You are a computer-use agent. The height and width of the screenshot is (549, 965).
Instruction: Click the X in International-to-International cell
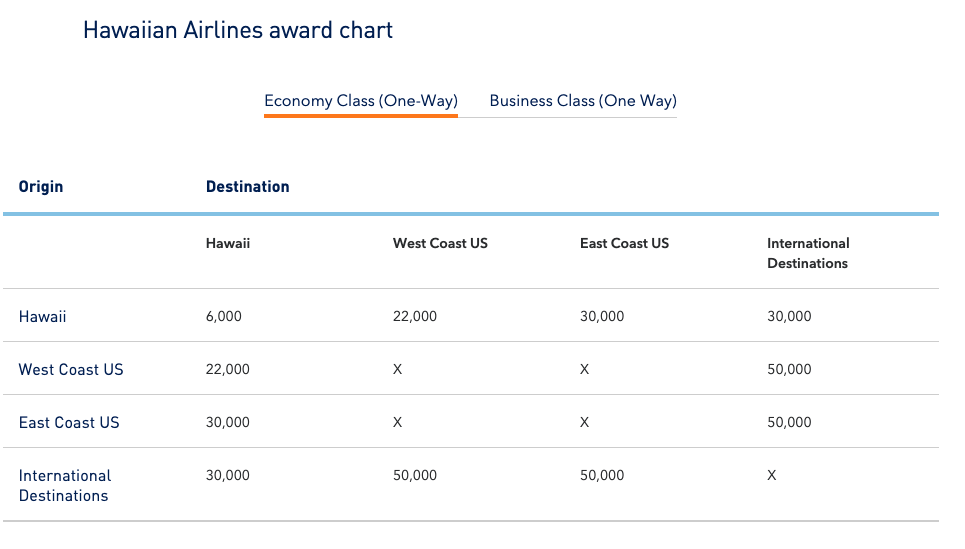pyautogui.click(x=772, y=476)
